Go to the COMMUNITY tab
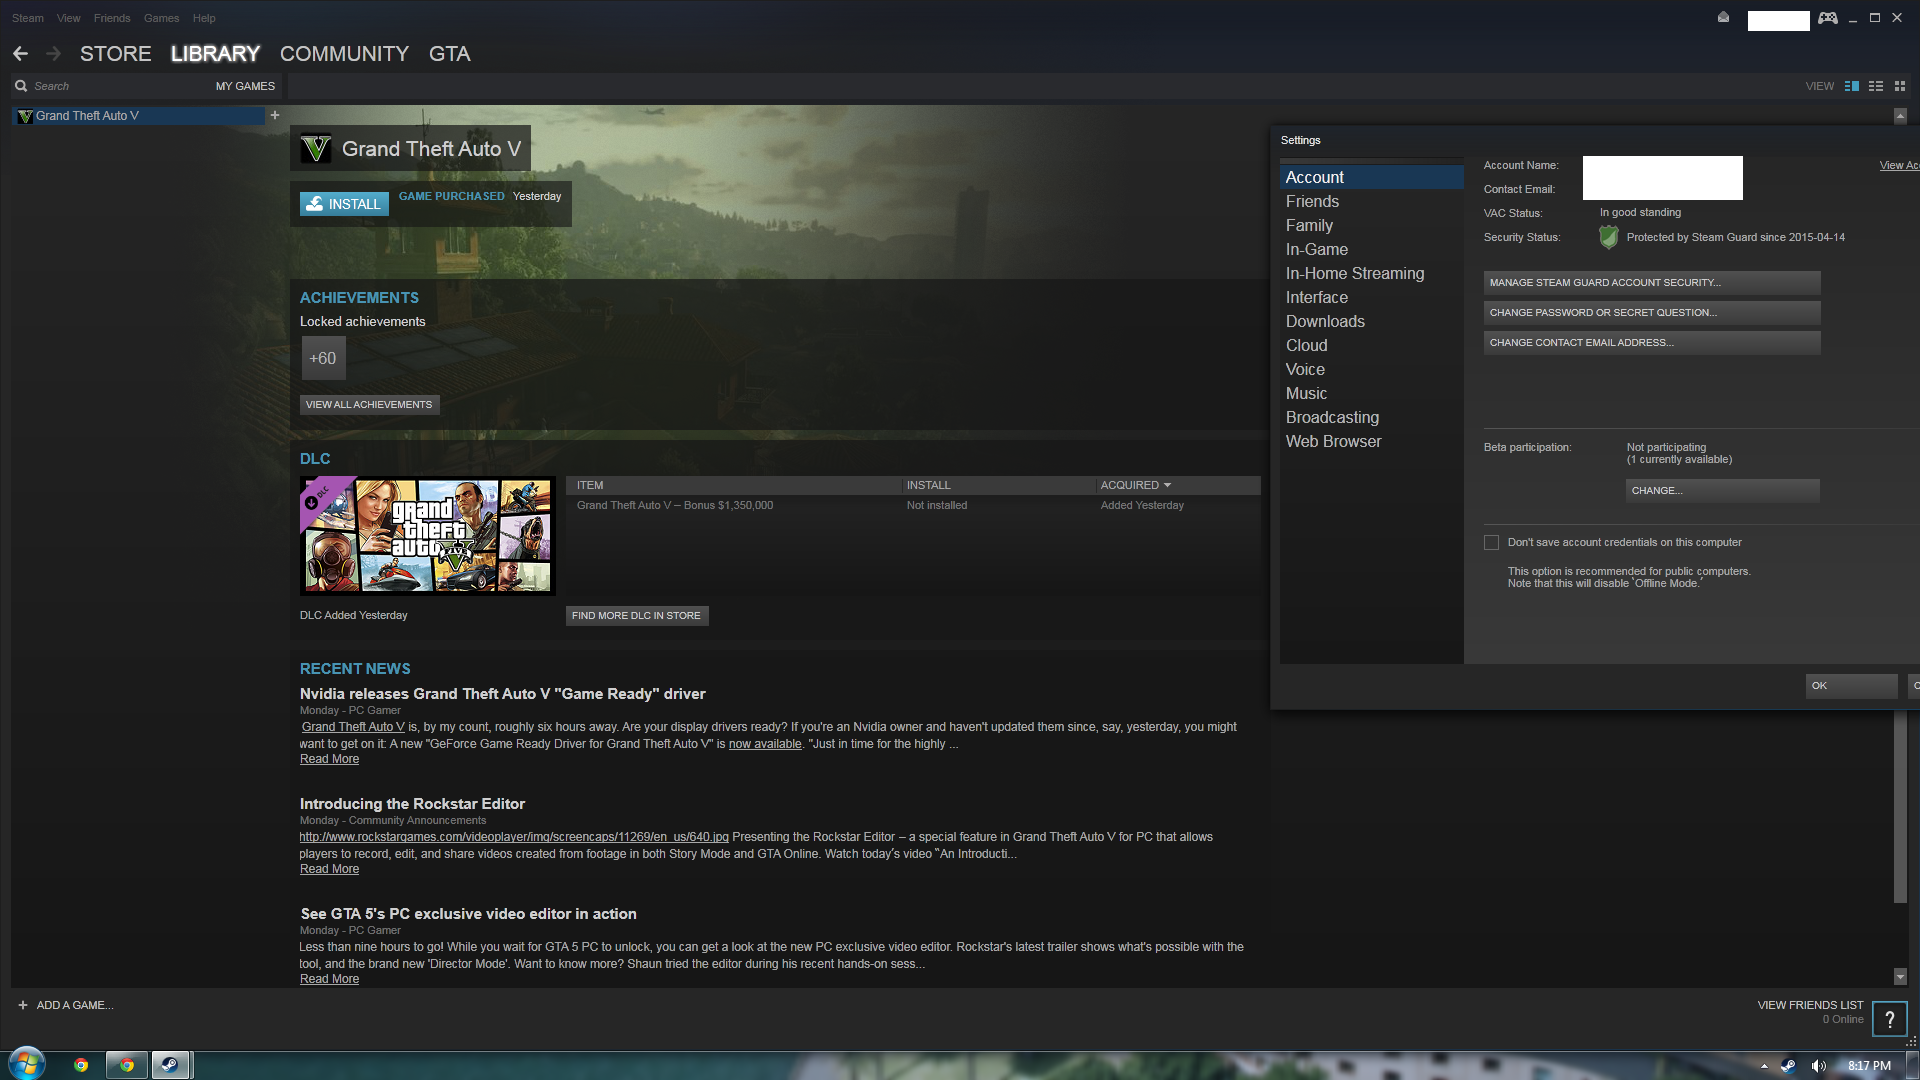The height and width of the screenshot is (1080, 1920). coord(344,54)
